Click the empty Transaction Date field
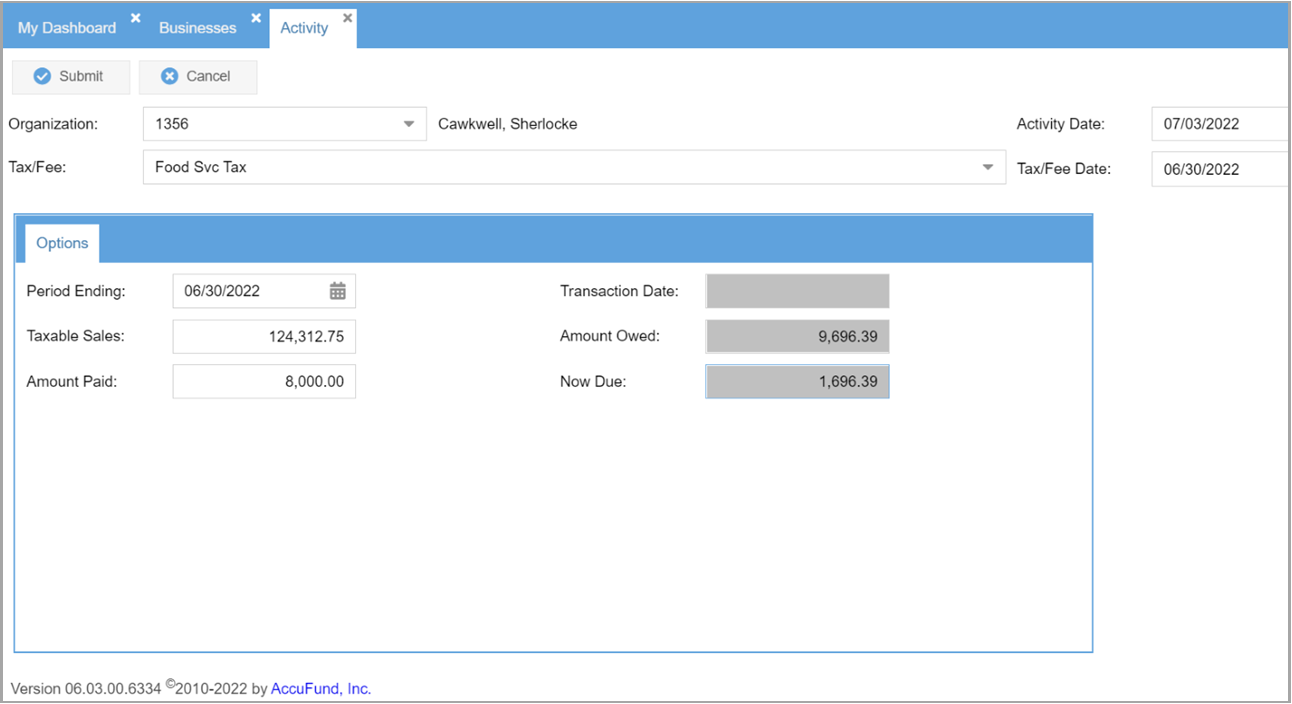The width and height of the screenshot is (1292, 704). pyautogui.click(x=797, y=291)
